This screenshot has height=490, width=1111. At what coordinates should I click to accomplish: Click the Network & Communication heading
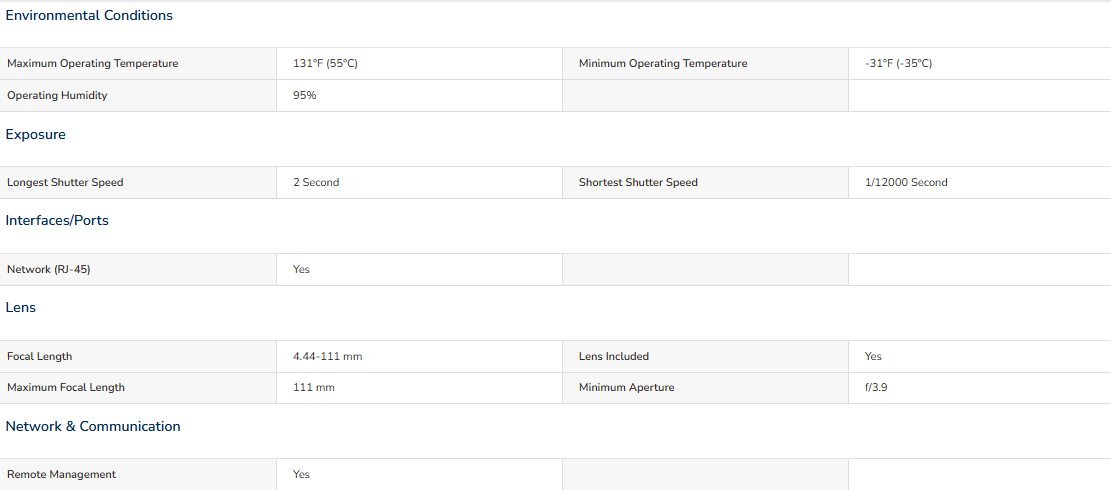(x=93, y=426)
